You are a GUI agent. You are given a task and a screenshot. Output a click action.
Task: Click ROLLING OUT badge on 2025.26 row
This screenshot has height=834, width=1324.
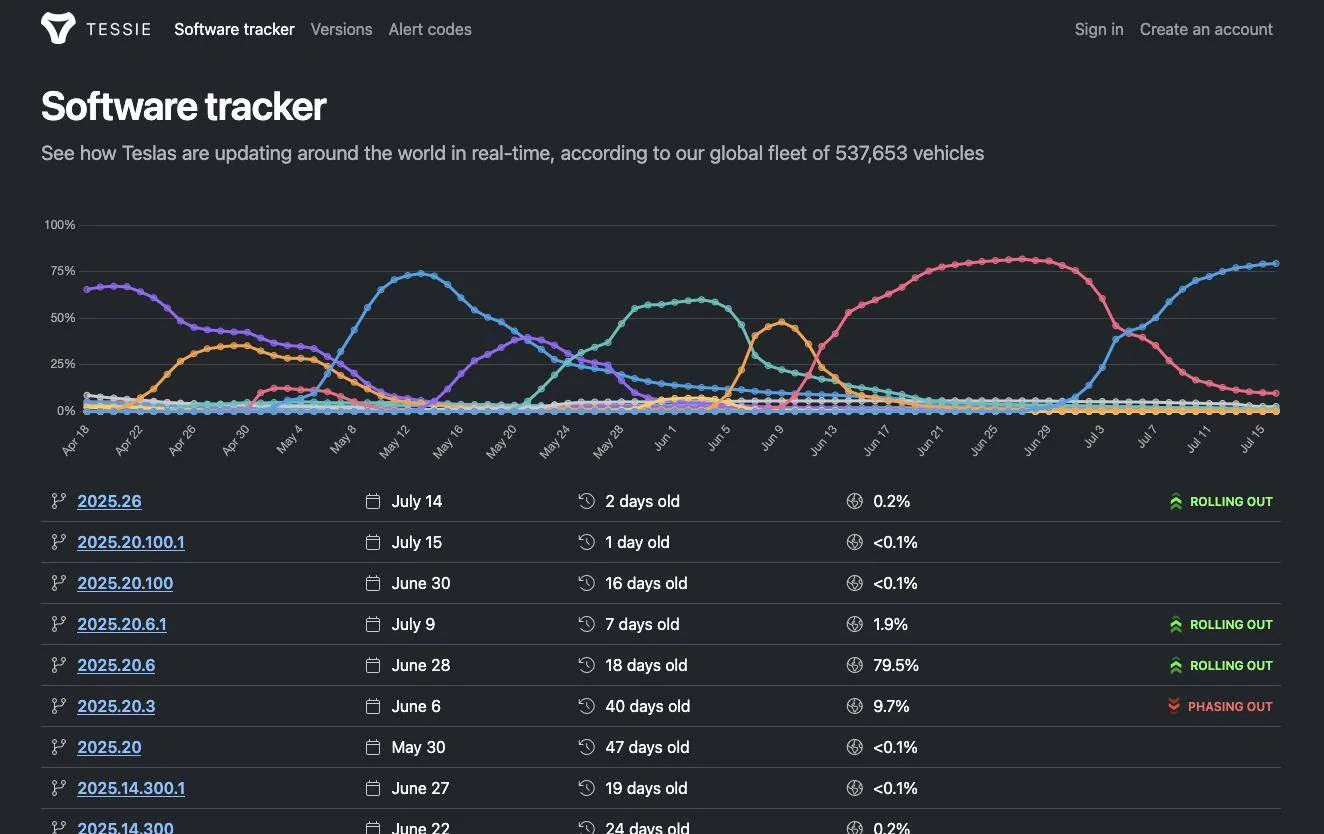click(1221, 501)
